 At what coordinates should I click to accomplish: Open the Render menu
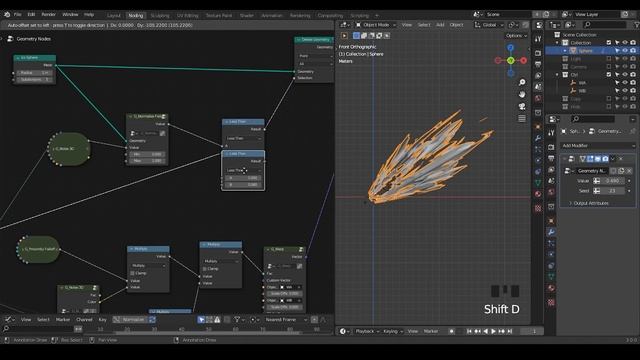49,15
